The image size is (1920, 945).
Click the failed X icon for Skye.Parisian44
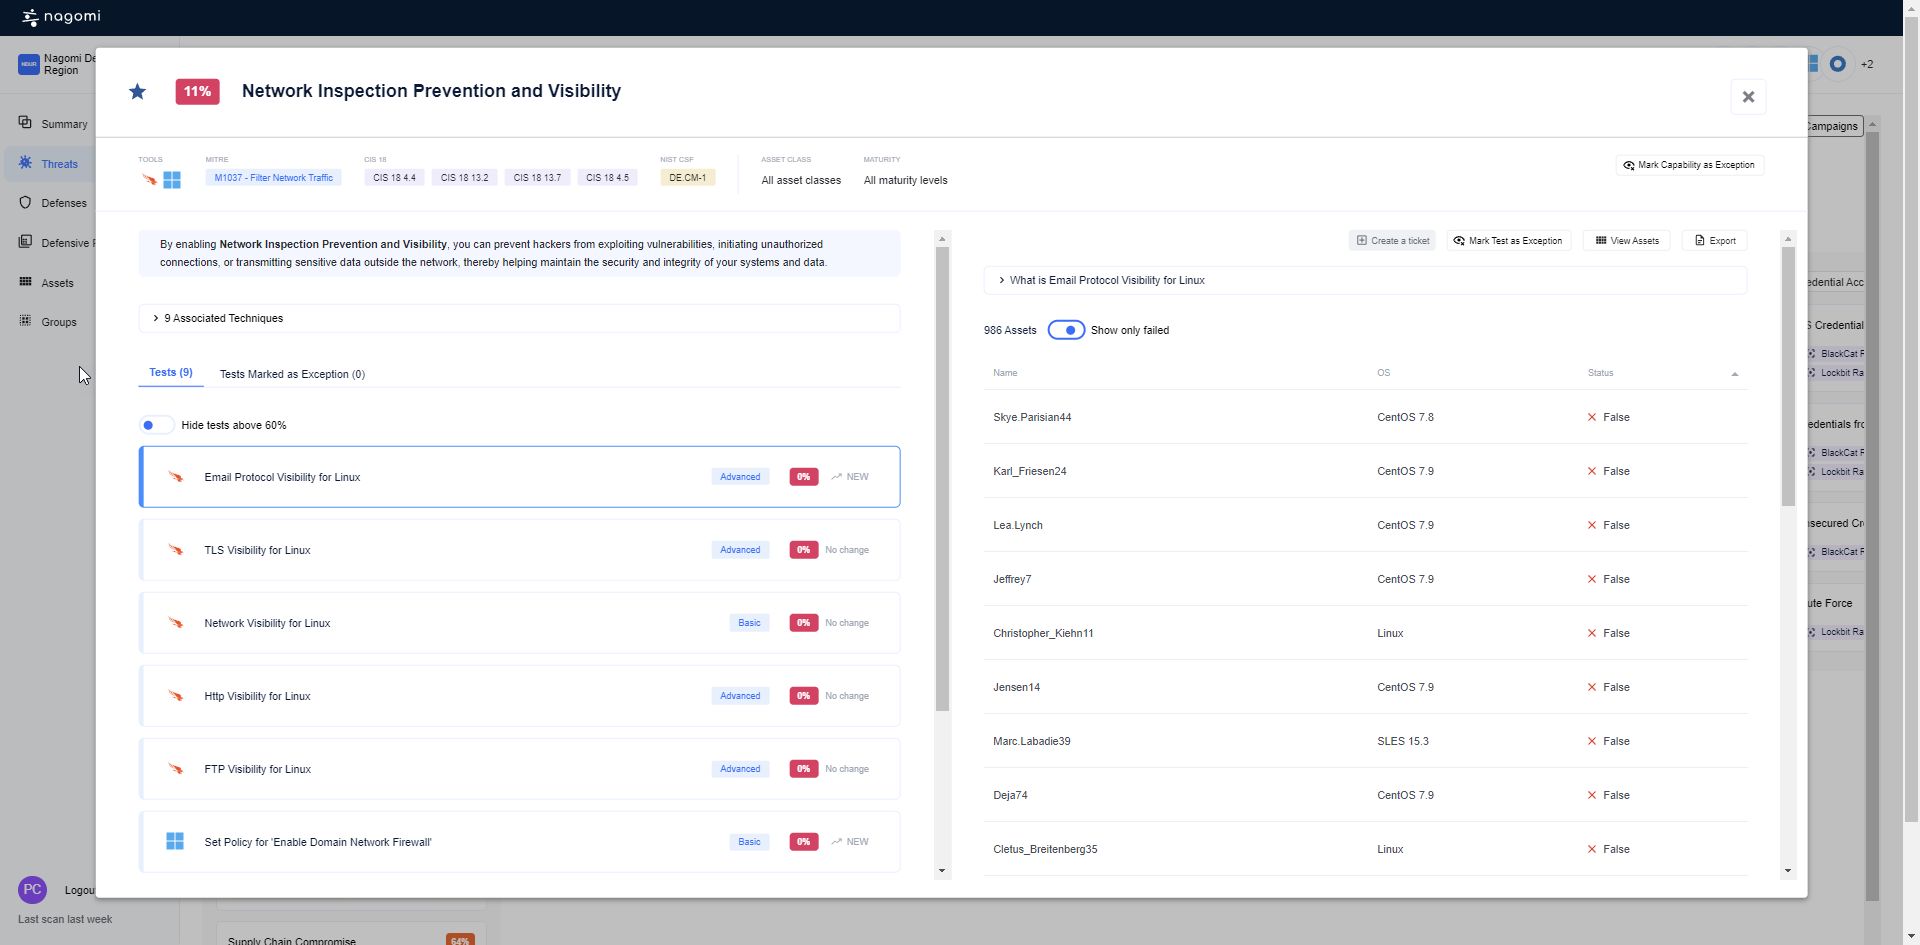point(1592,418)
